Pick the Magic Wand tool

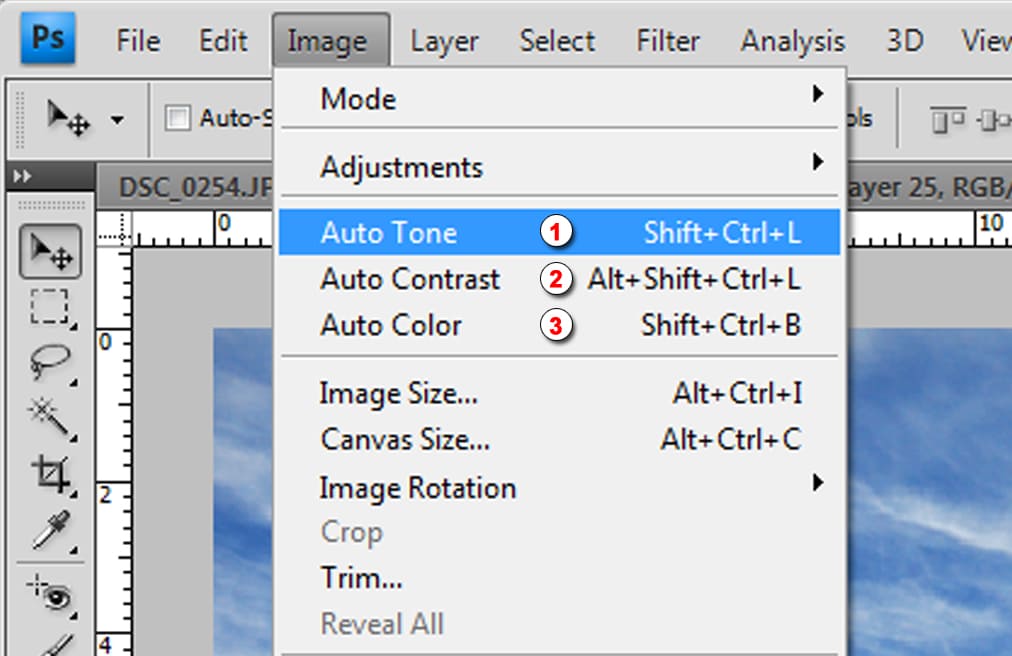(50, 418)
